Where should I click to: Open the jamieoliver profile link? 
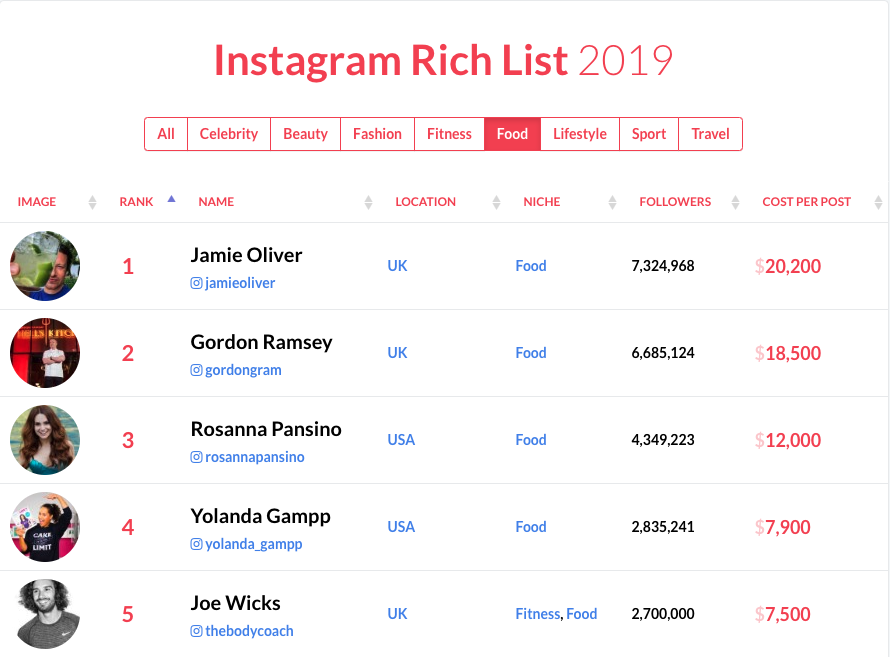[x=240, y=283]
